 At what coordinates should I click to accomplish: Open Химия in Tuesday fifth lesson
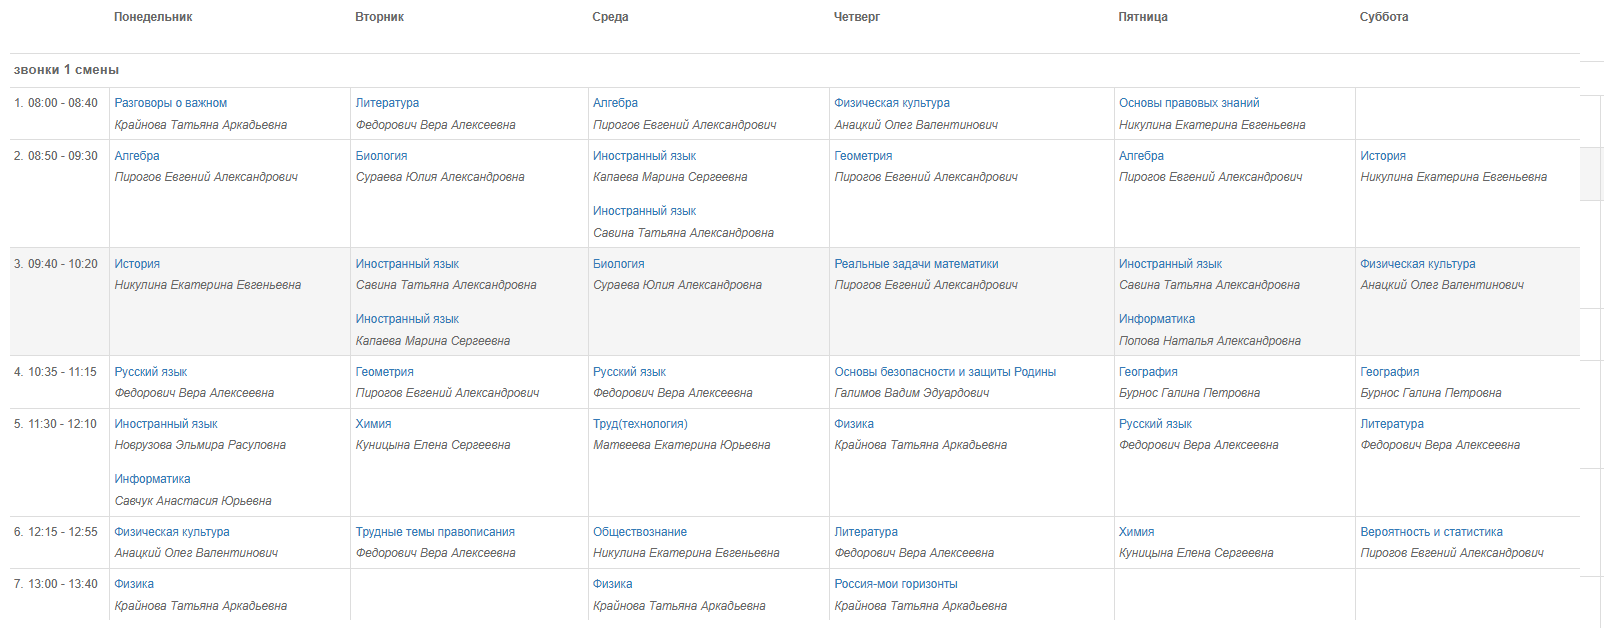pos(373,424)
